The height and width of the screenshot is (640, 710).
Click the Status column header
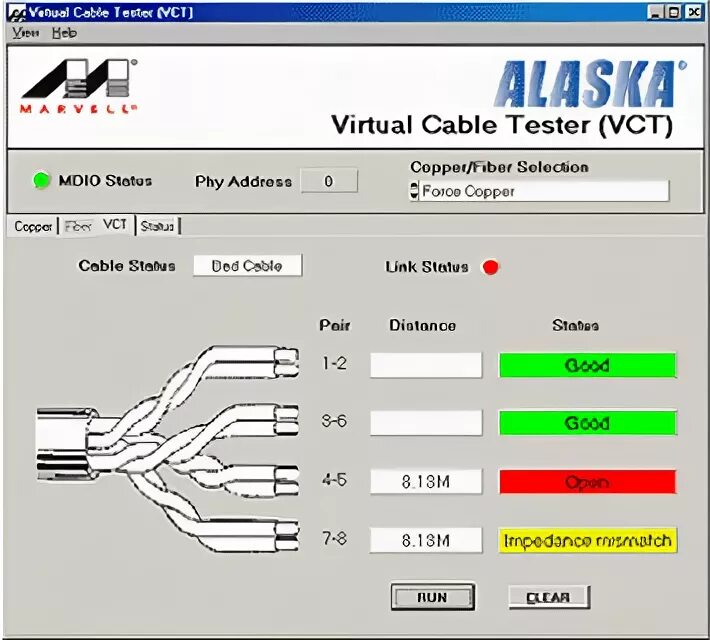click(x=576, y=325)
